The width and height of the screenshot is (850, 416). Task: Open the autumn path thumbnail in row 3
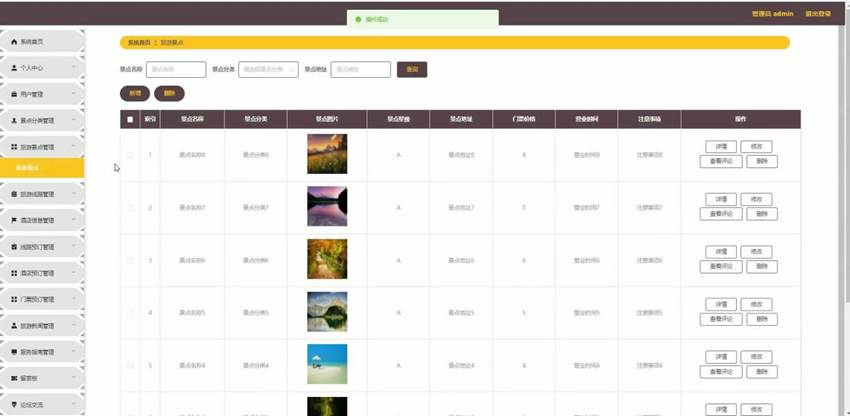(x=327, y=259)
